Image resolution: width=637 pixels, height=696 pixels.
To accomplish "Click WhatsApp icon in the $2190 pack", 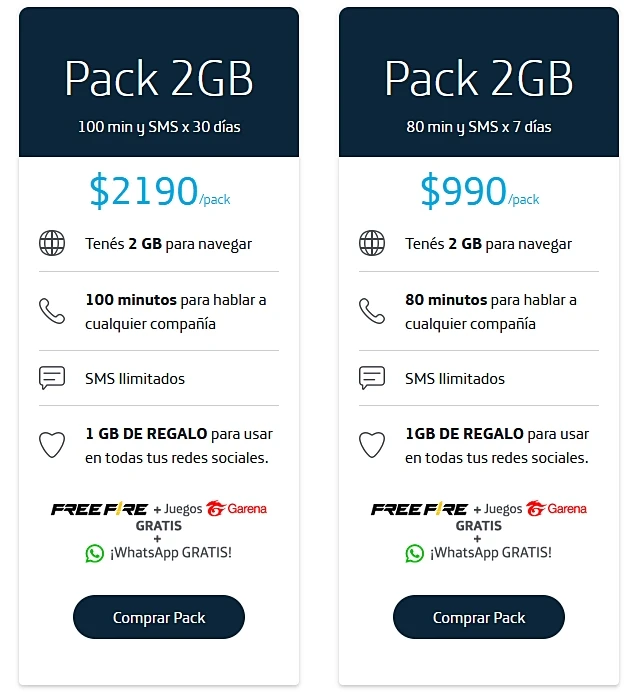I will [94, 552].
